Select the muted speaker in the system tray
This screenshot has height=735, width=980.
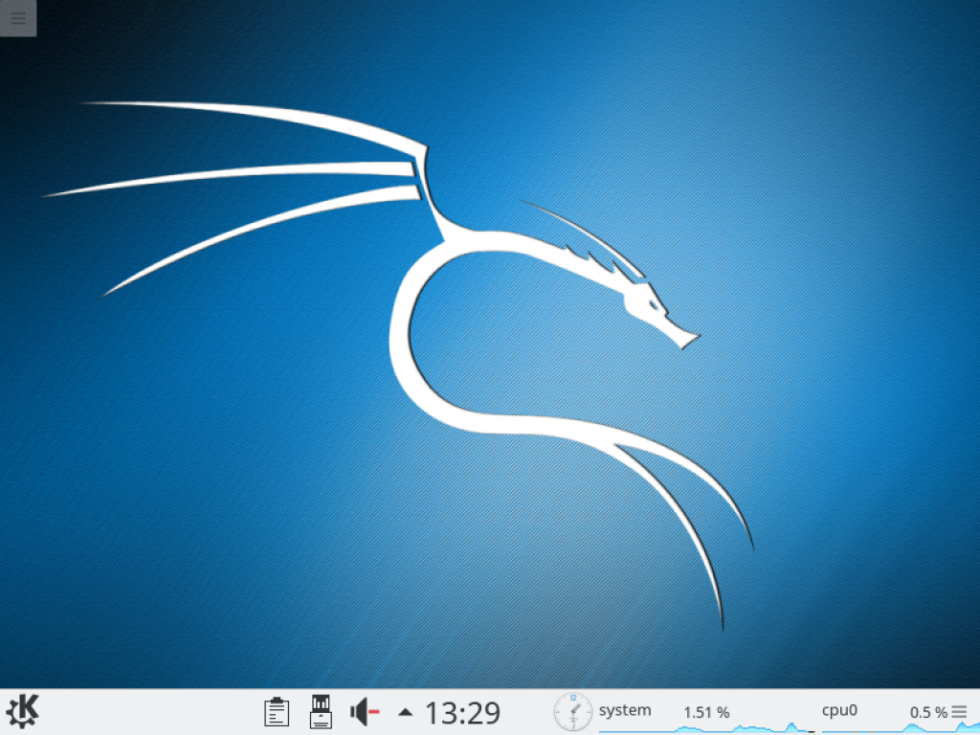pos(362,711)
